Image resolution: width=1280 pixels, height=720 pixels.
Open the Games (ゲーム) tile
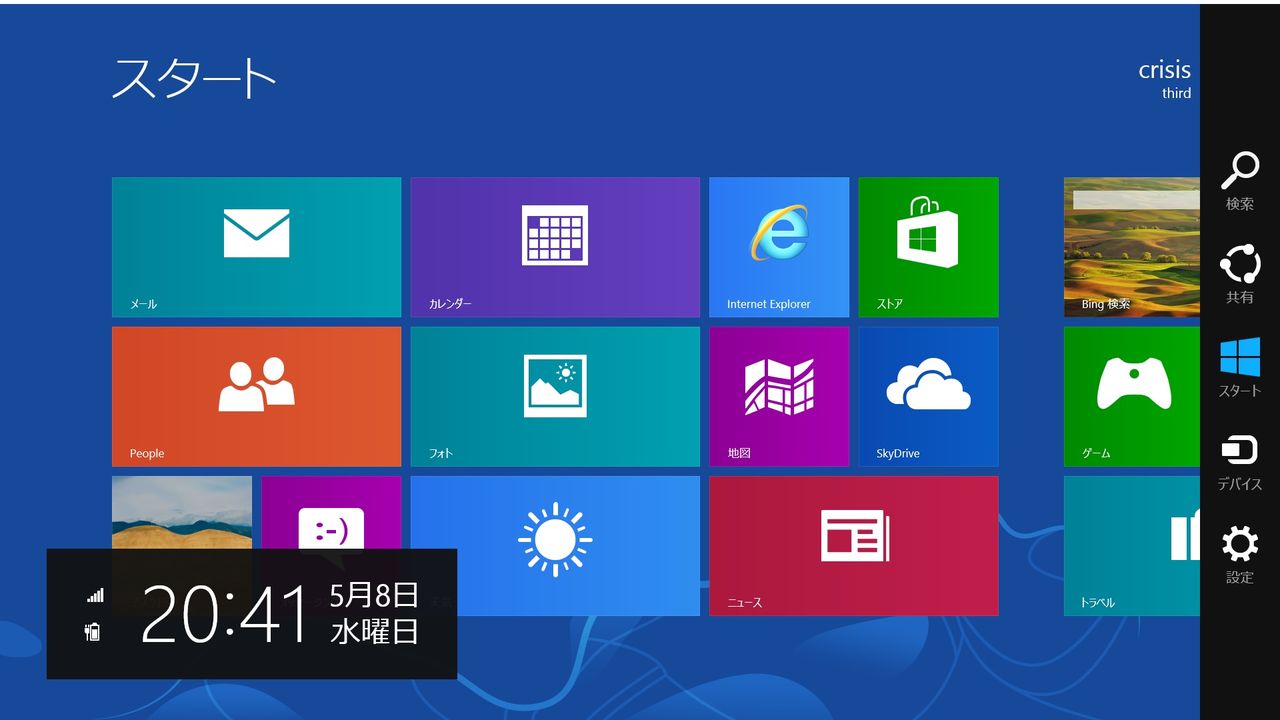1132,396
